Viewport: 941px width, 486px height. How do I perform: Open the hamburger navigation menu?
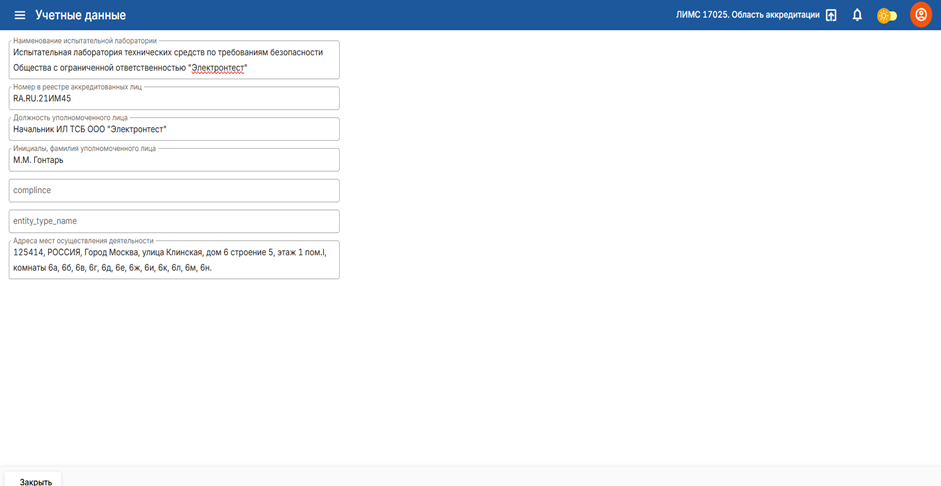pos(19,15)
